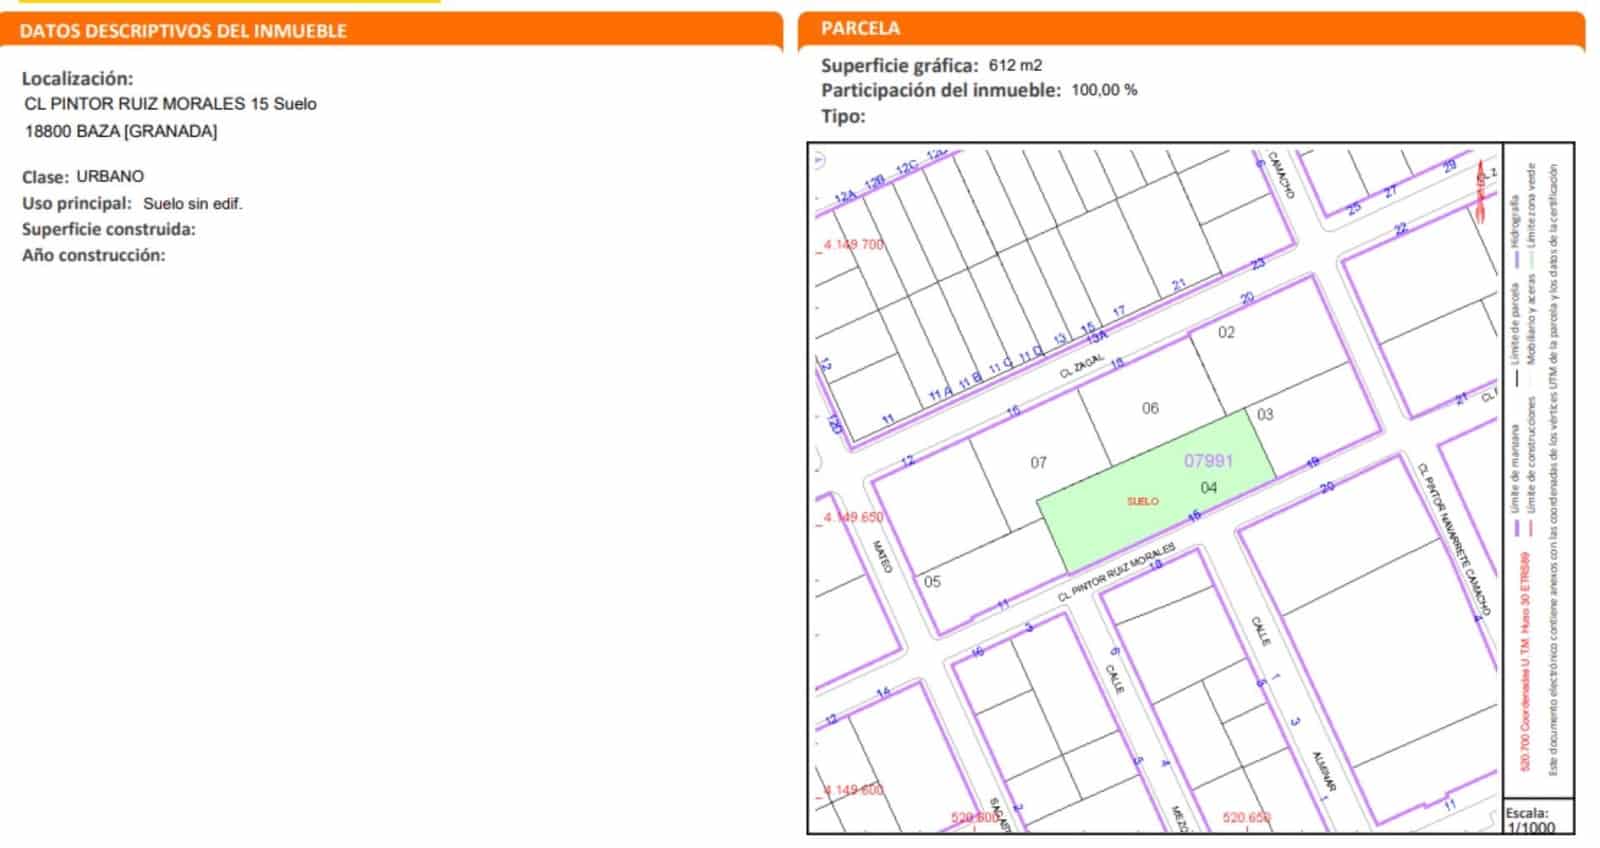The height and width of the screenshot is (848, 1600).
Task: Select parcel 03 on the cadastral map
Action: (x=1265, y=414)
